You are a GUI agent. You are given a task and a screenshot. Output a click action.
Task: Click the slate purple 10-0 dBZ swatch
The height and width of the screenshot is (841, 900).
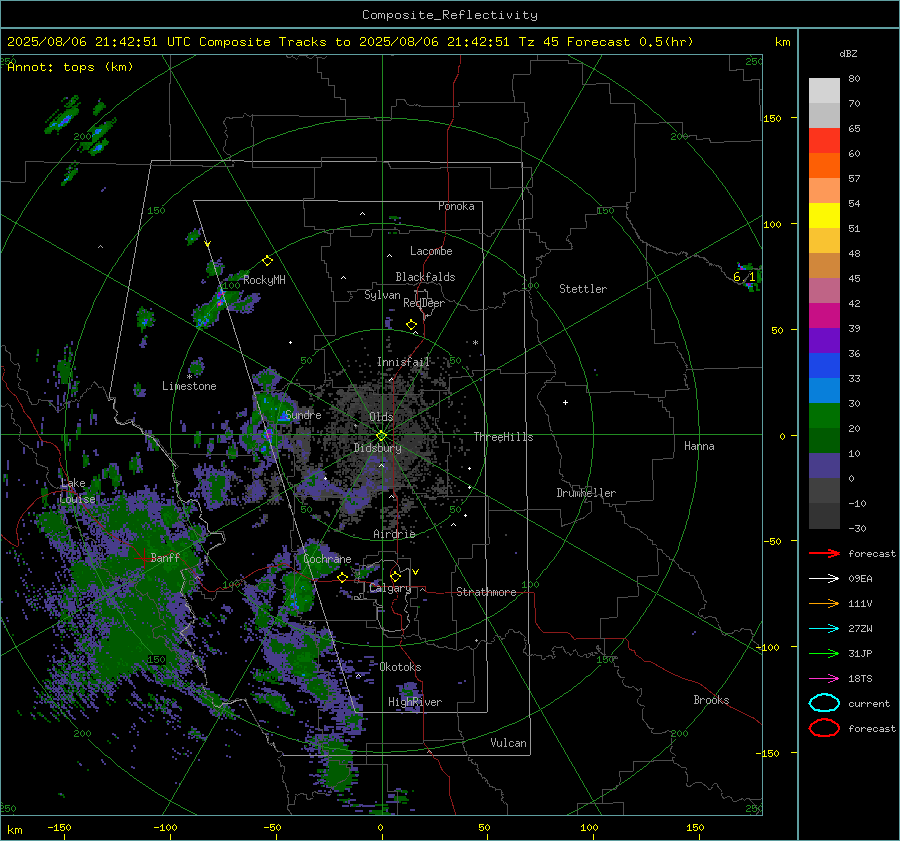point(824,466)
